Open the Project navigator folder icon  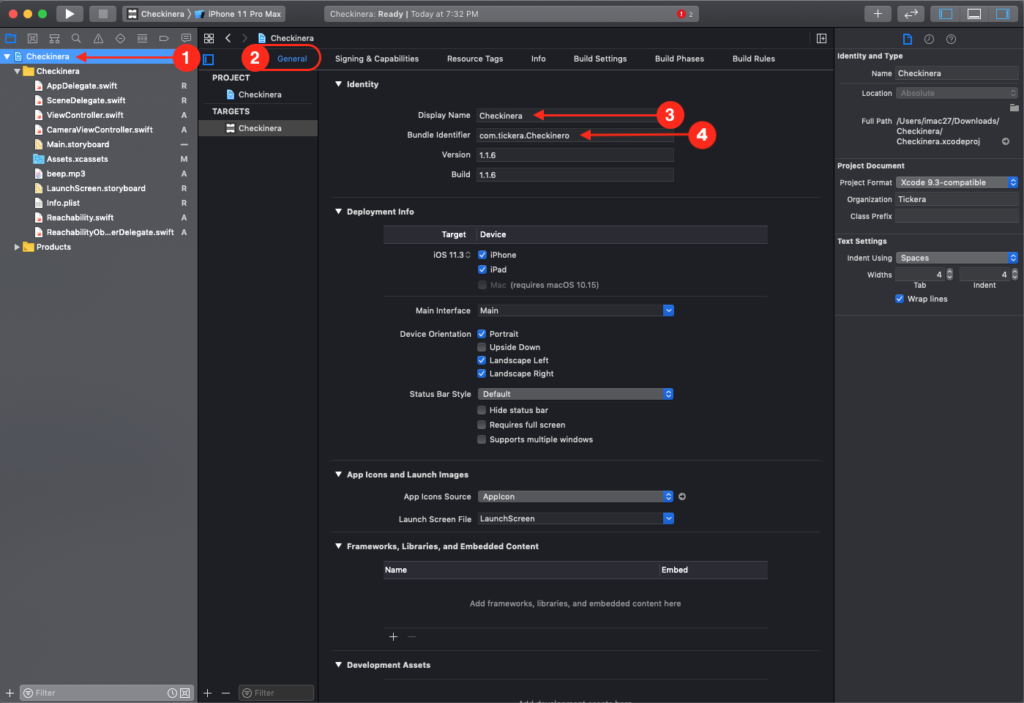(10, 39)
